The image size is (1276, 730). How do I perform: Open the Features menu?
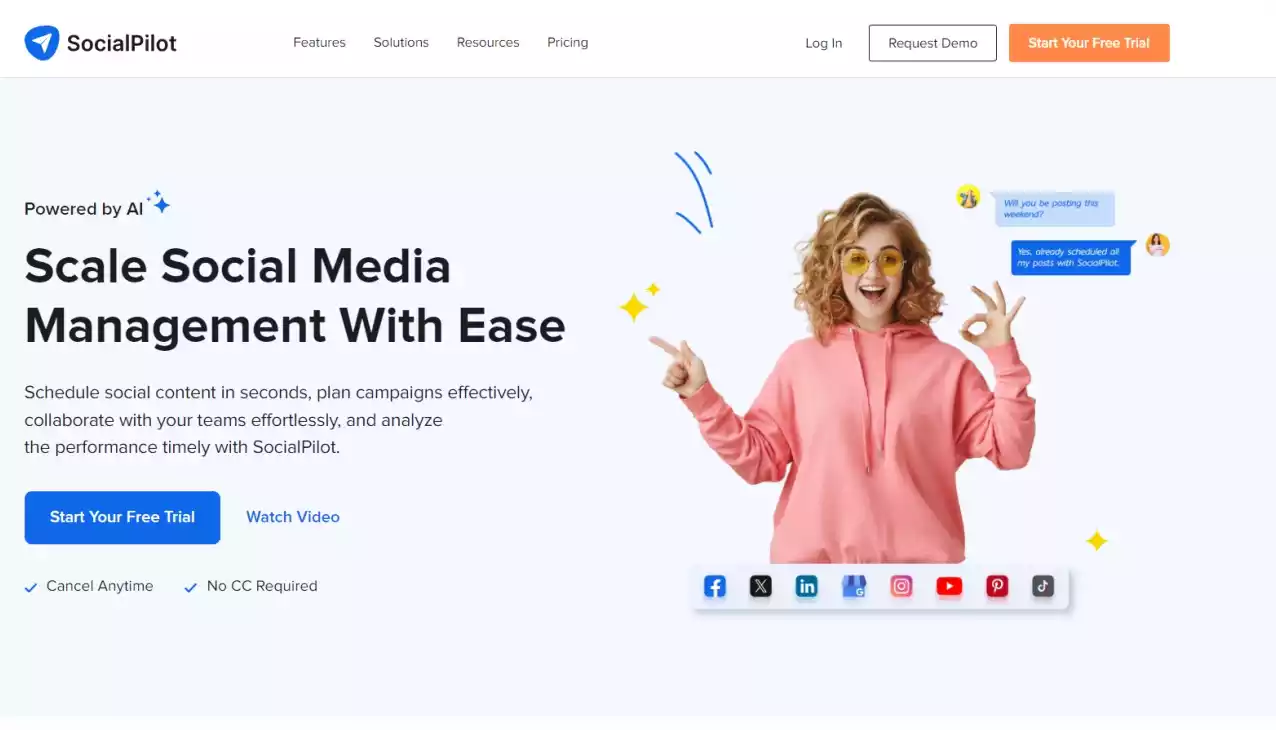click(x=319, y=43)
